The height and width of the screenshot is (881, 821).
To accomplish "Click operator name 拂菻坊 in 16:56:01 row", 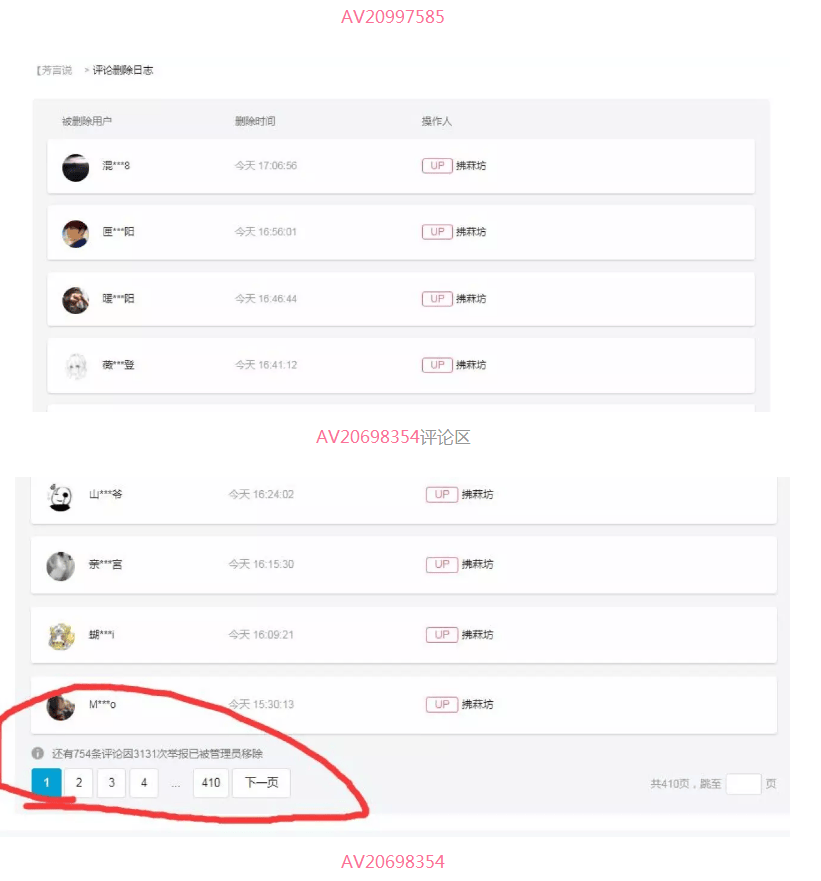I will [x=471, y=232].
